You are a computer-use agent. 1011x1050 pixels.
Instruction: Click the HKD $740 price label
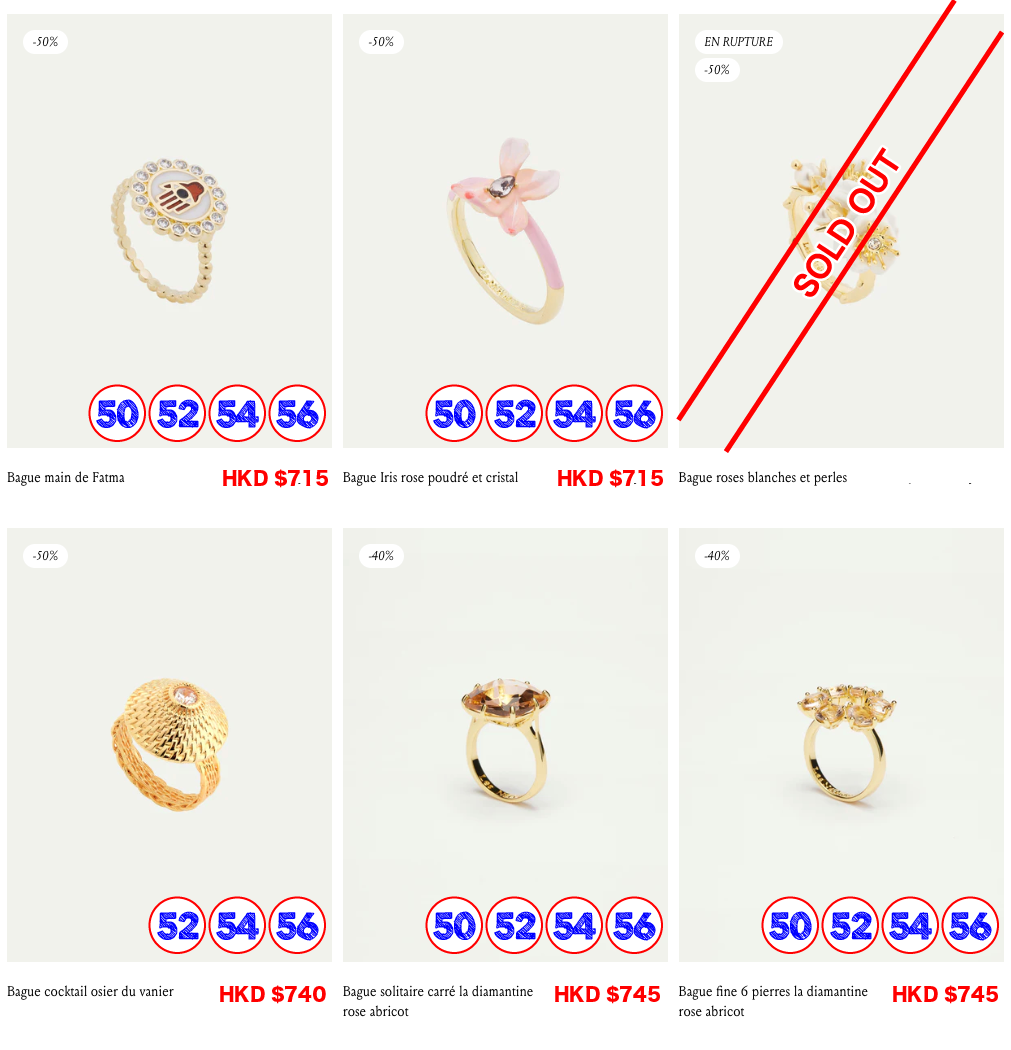tap(273, 994)
